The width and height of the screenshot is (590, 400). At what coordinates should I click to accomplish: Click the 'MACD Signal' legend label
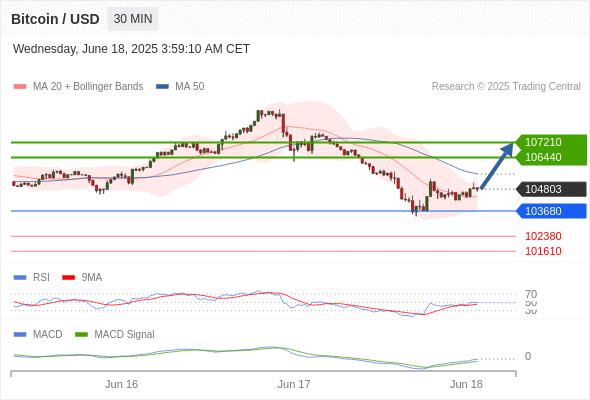click(124, 335)
